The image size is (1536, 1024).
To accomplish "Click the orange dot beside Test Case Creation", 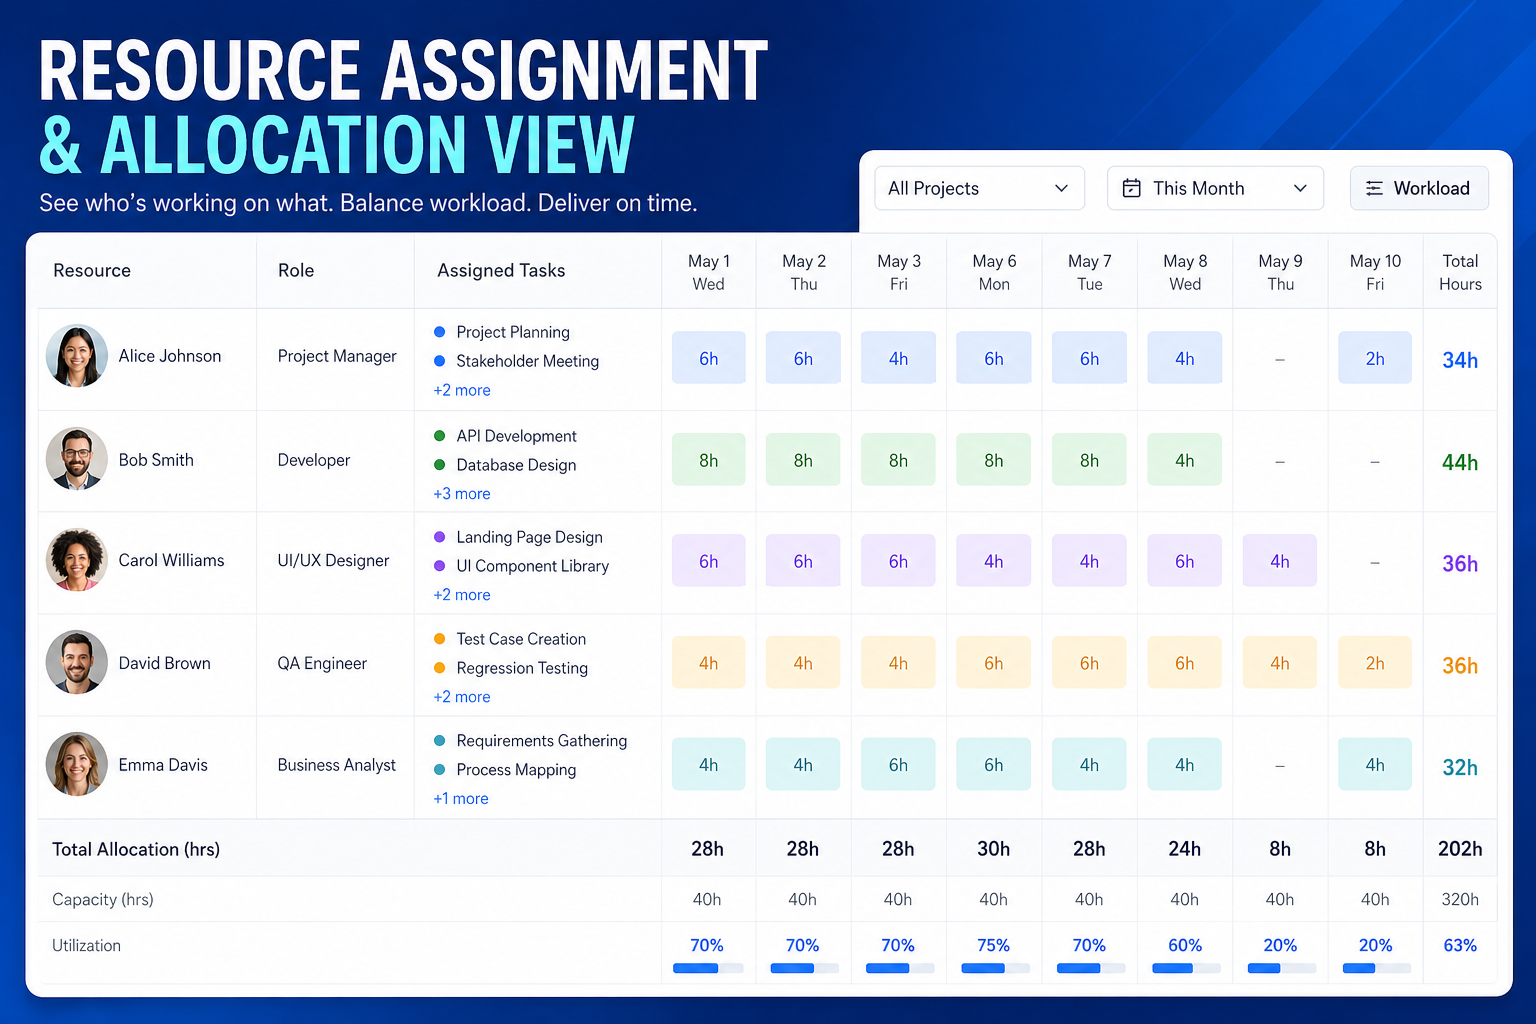I will point(439,639).
